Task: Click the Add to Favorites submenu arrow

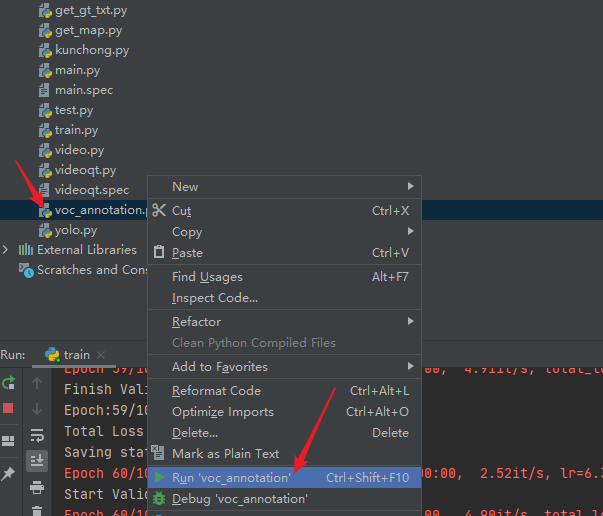Action: pos(410,366)
